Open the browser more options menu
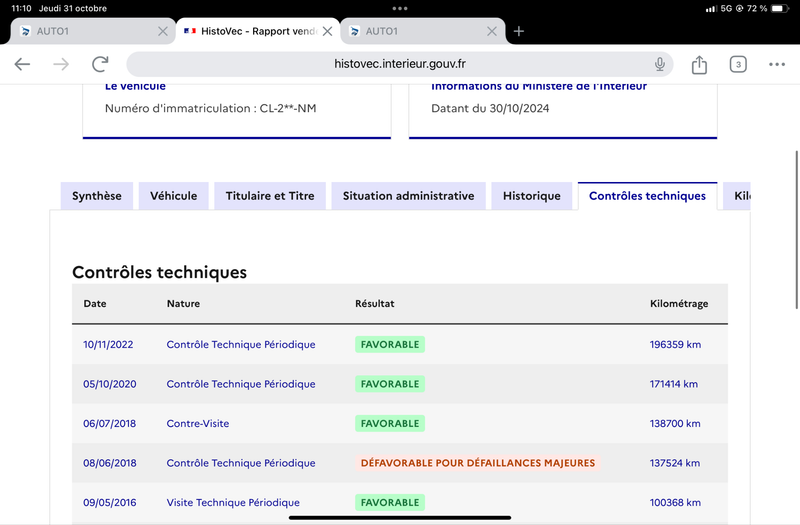The width and height of the screenshot is (800, 525). click(777, 64)
